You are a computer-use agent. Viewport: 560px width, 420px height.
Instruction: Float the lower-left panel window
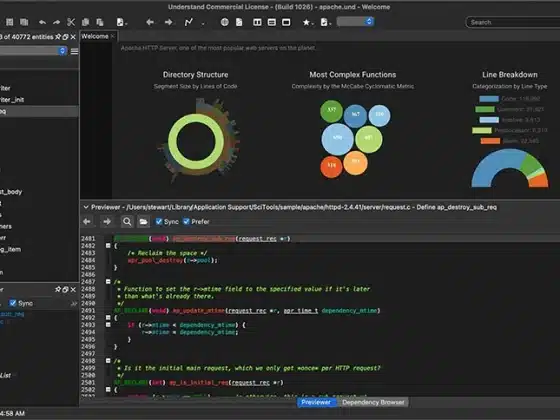[65, 289]
